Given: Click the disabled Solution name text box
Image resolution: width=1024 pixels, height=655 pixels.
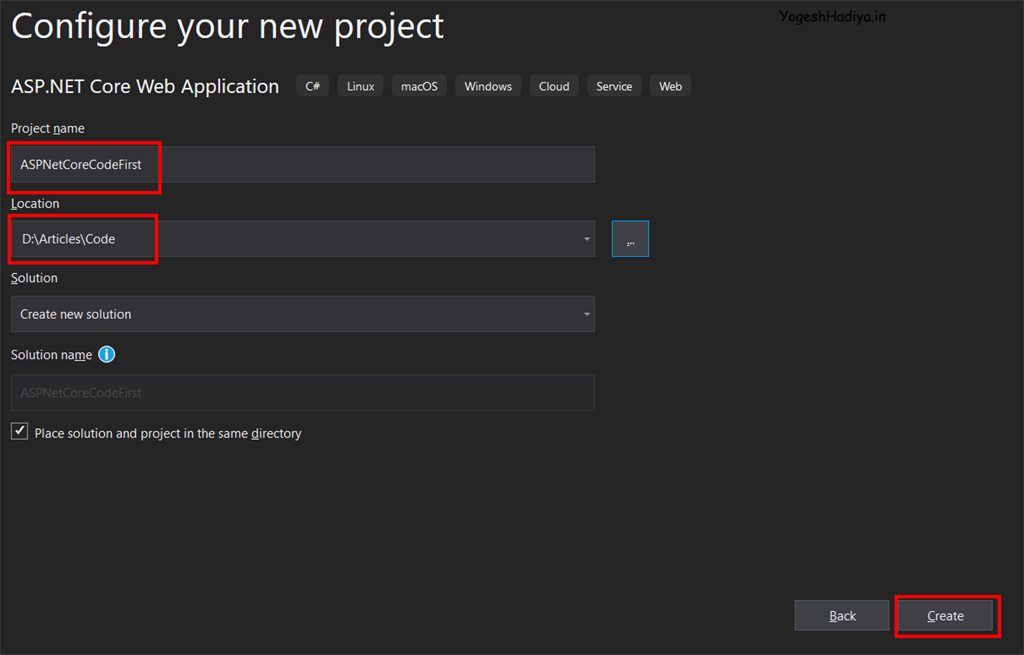Looking at the screenshot, I should click(302, 393).
